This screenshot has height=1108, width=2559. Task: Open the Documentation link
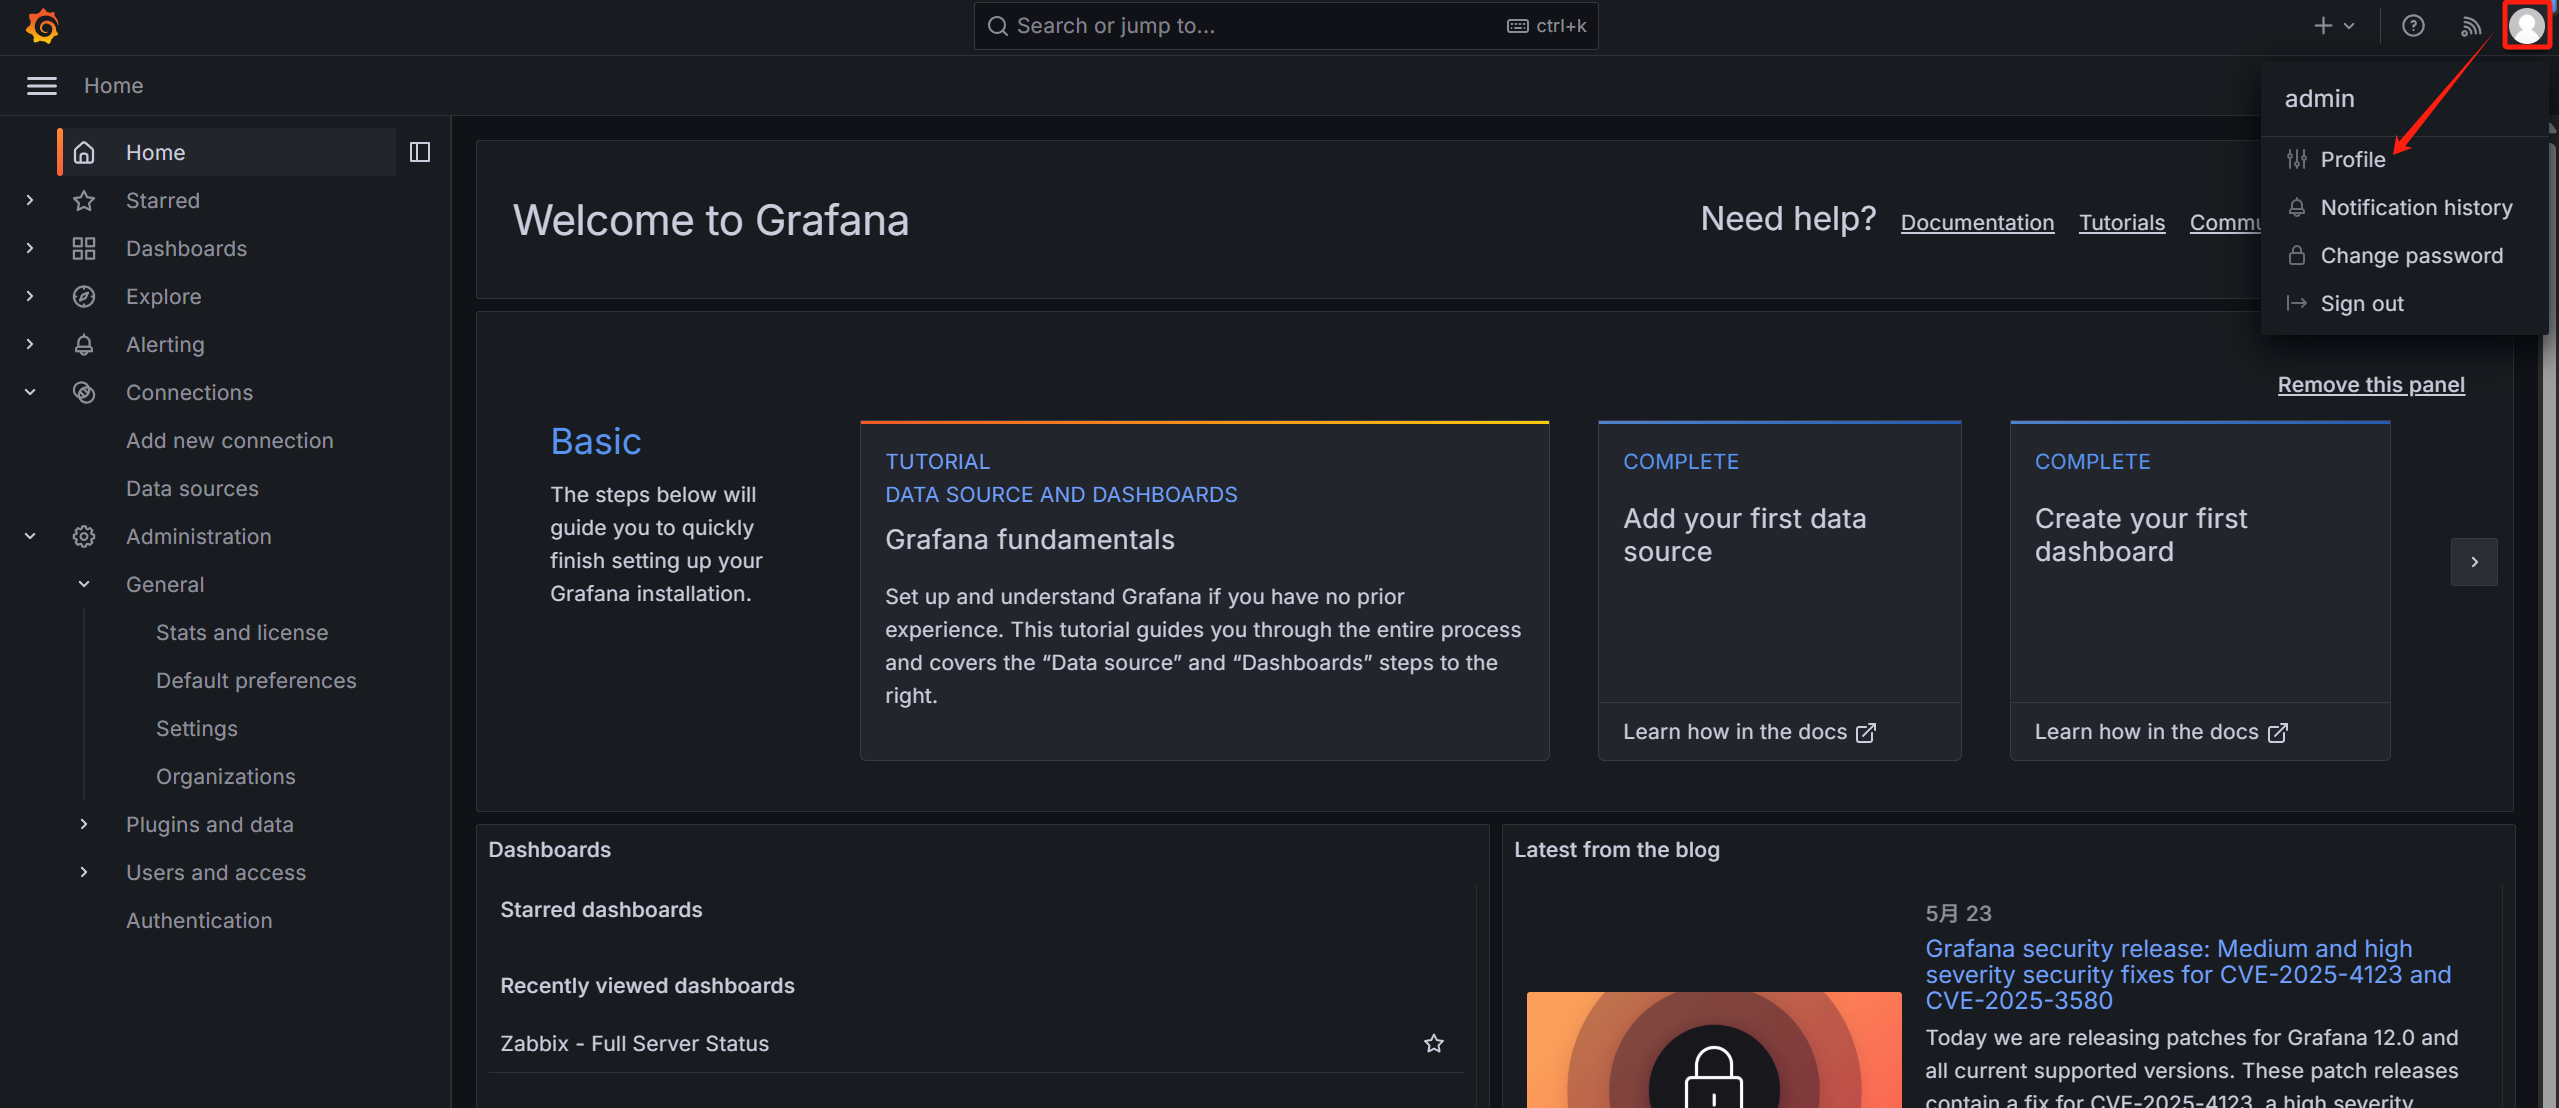click(1977, 222)
